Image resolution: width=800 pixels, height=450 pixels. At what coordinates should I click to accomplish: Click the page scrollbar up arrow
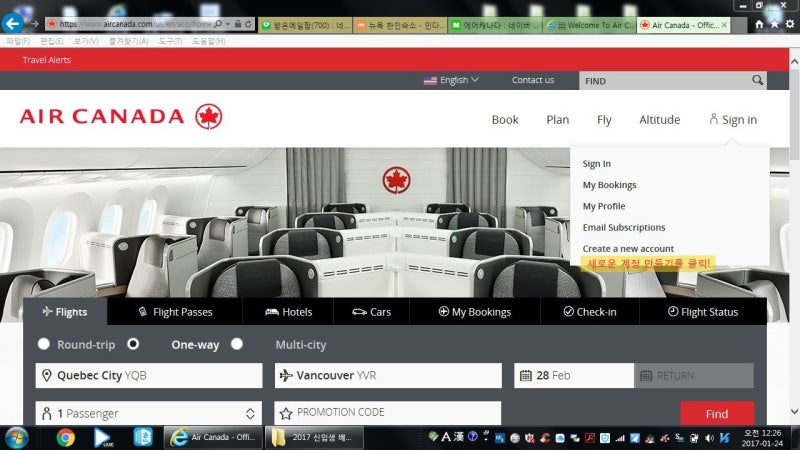click(x=794, y=62)
